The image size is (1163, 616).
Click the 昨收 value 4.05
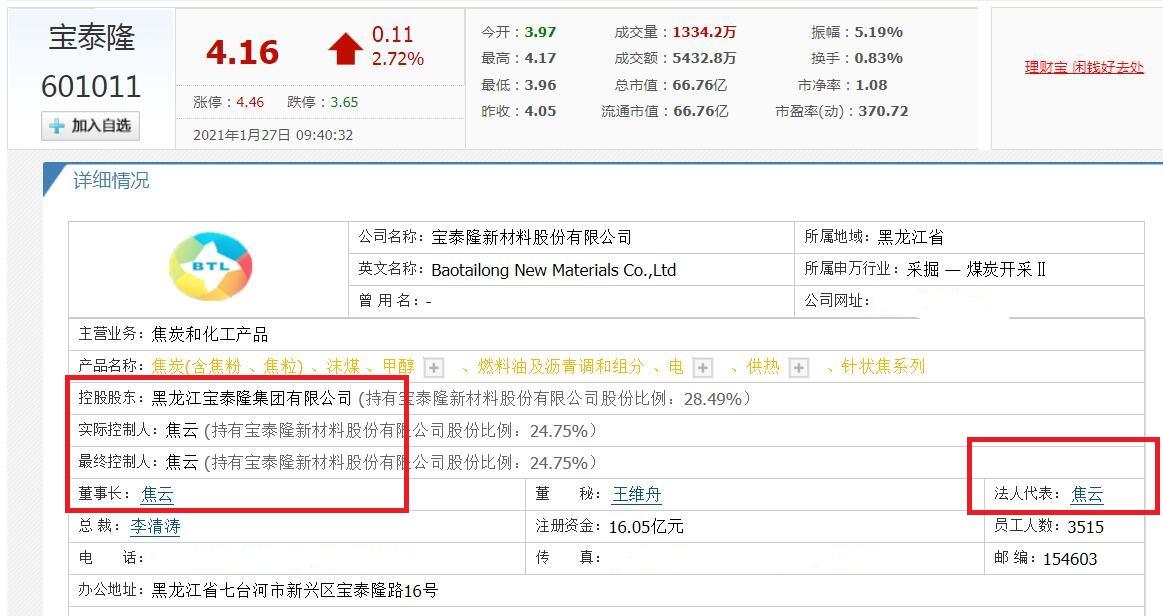pyautogui.click(x=540, y=111)
